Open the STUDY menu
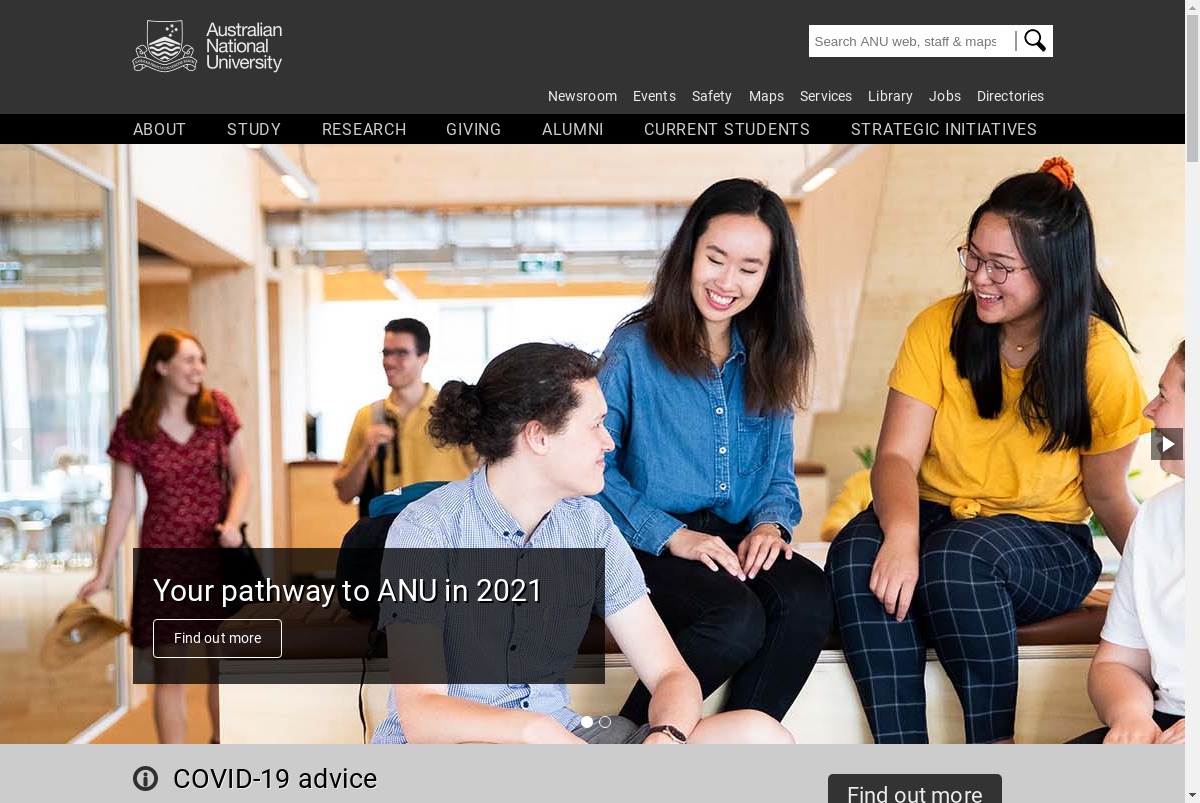 pos(254,129)
